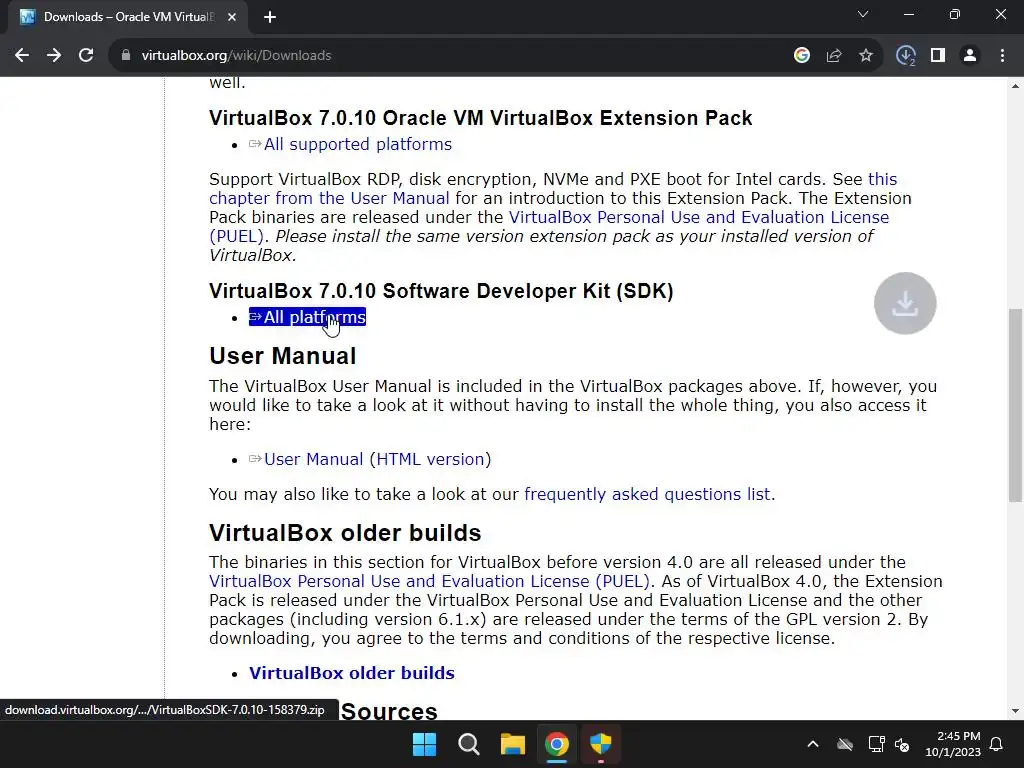The height and width of the screenshot is (768, 1024).
Task: Open 'this chapter from the User Manual' link
Action: click(553, 189)
